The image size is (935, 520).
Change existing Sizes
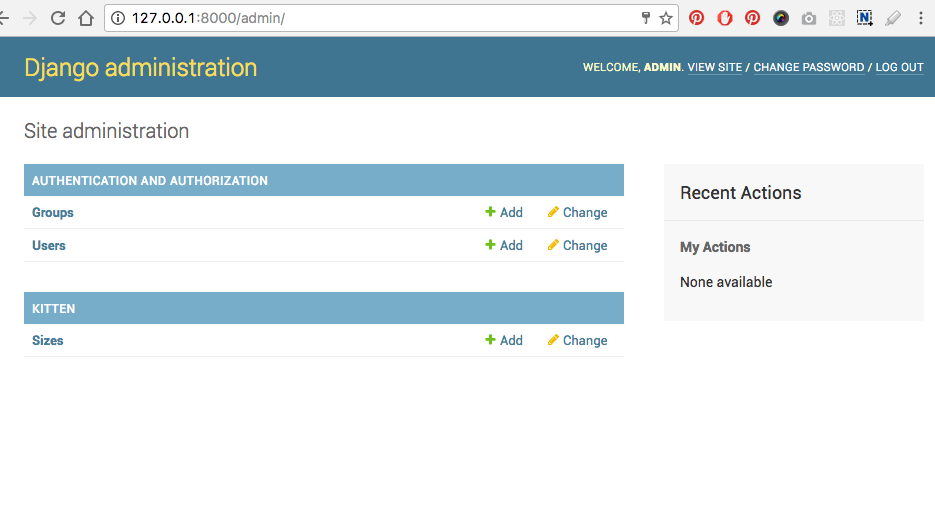coord(577,341)
